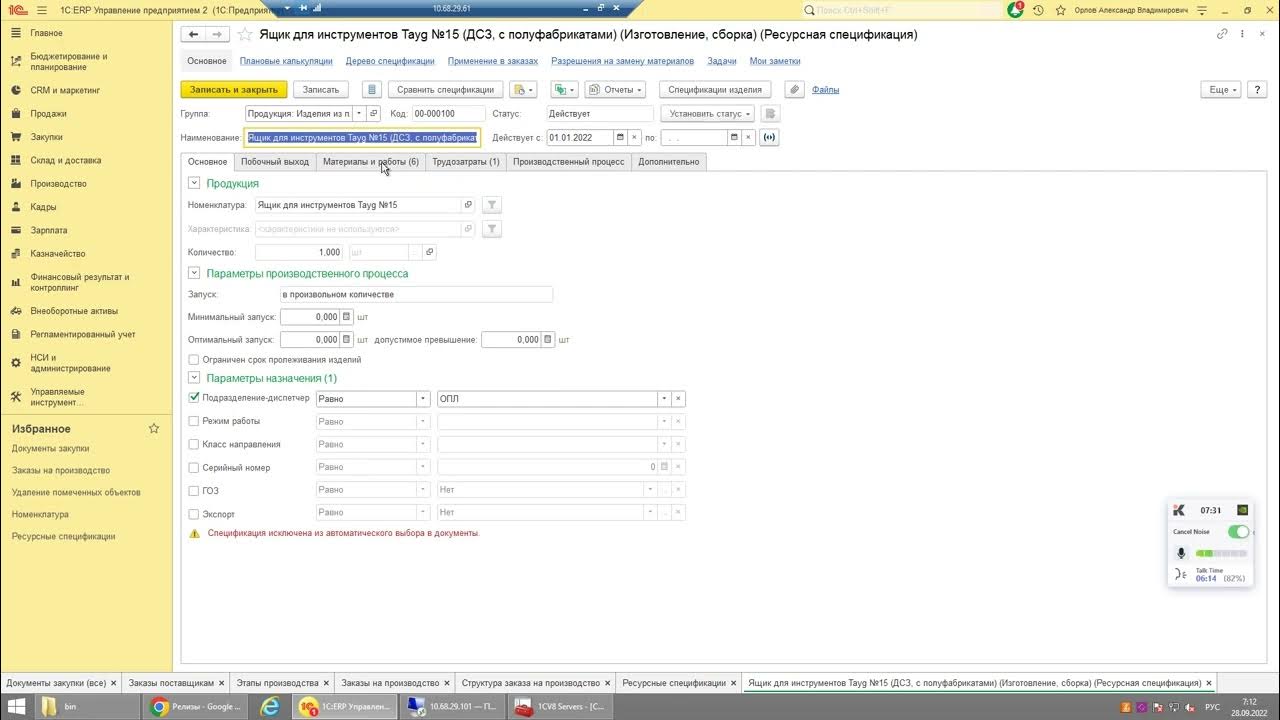Open the Еще menu
1280x720 pixels.
(1221, 89)
